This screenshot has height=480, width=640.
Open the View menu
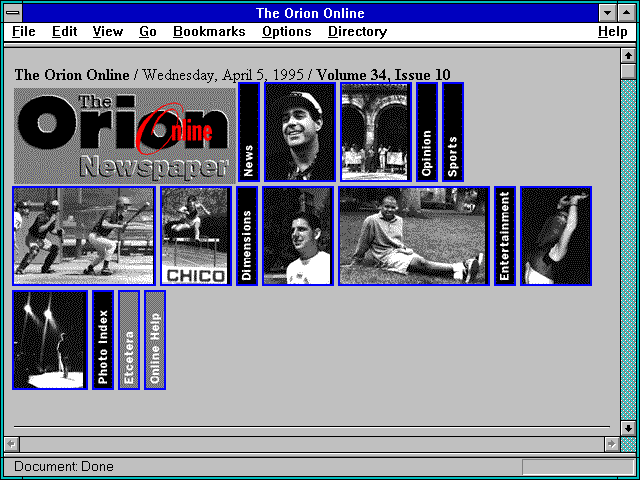(108, 32)
